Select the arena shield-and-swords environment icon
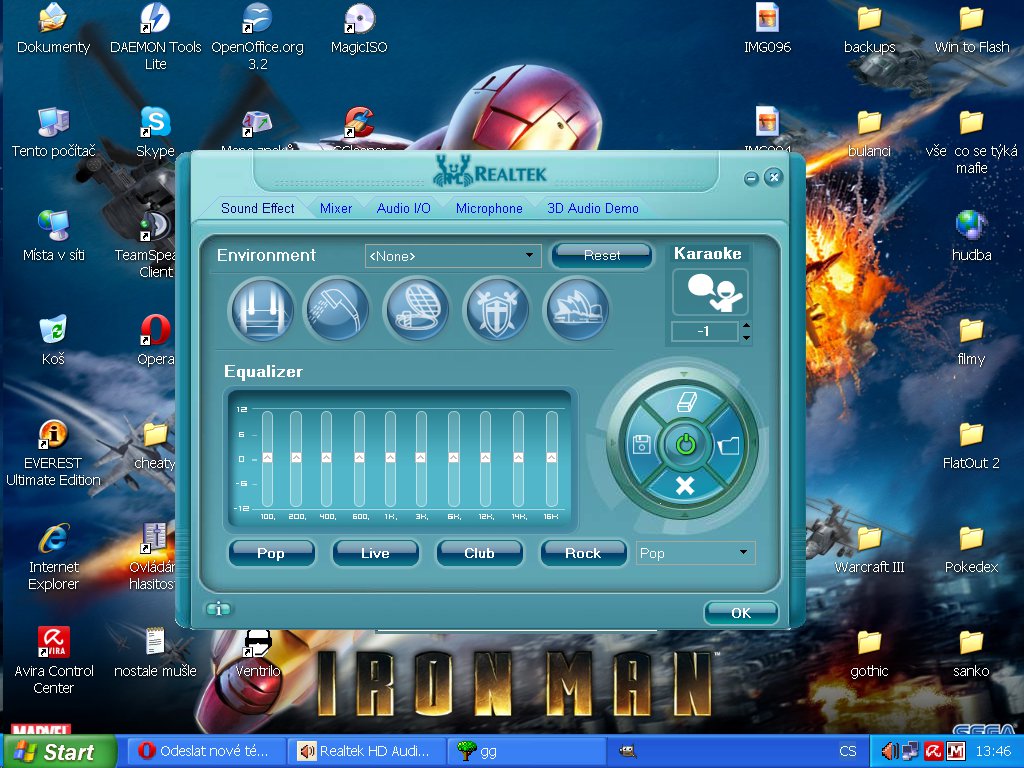This screenshot has height=768, width=1024. (x=496, y=310)
